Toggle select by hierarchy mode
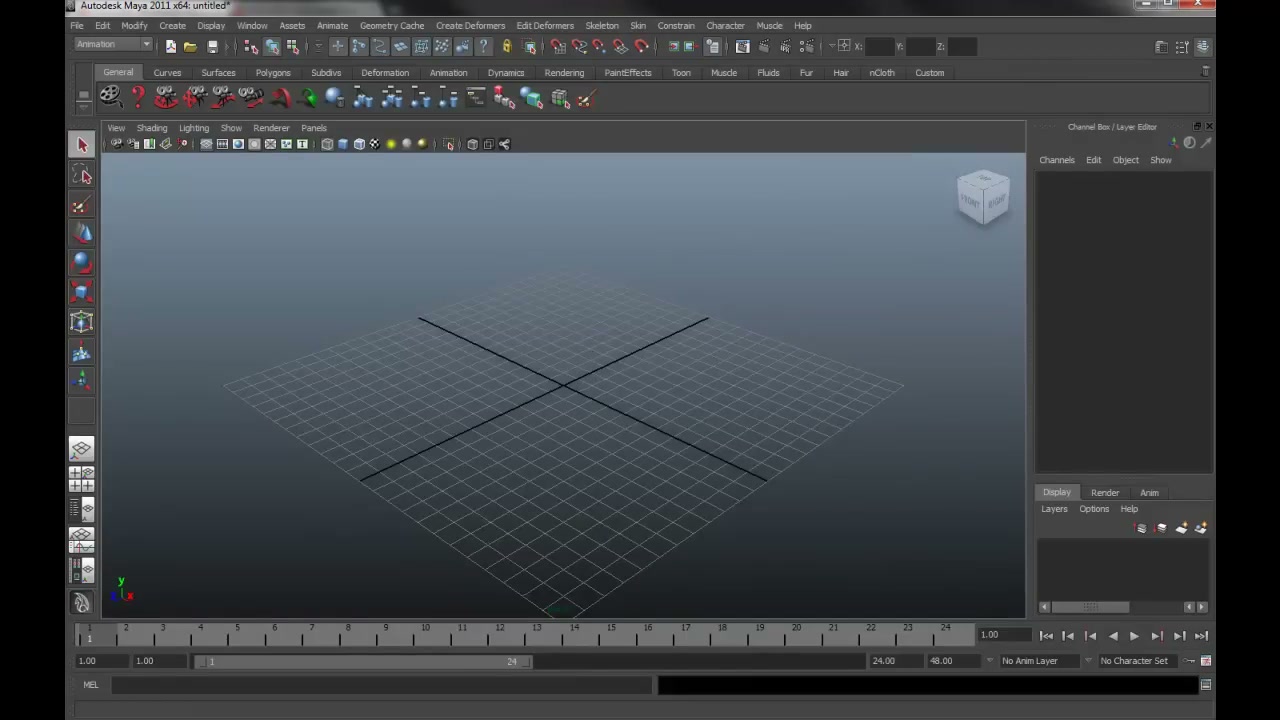 250,46
